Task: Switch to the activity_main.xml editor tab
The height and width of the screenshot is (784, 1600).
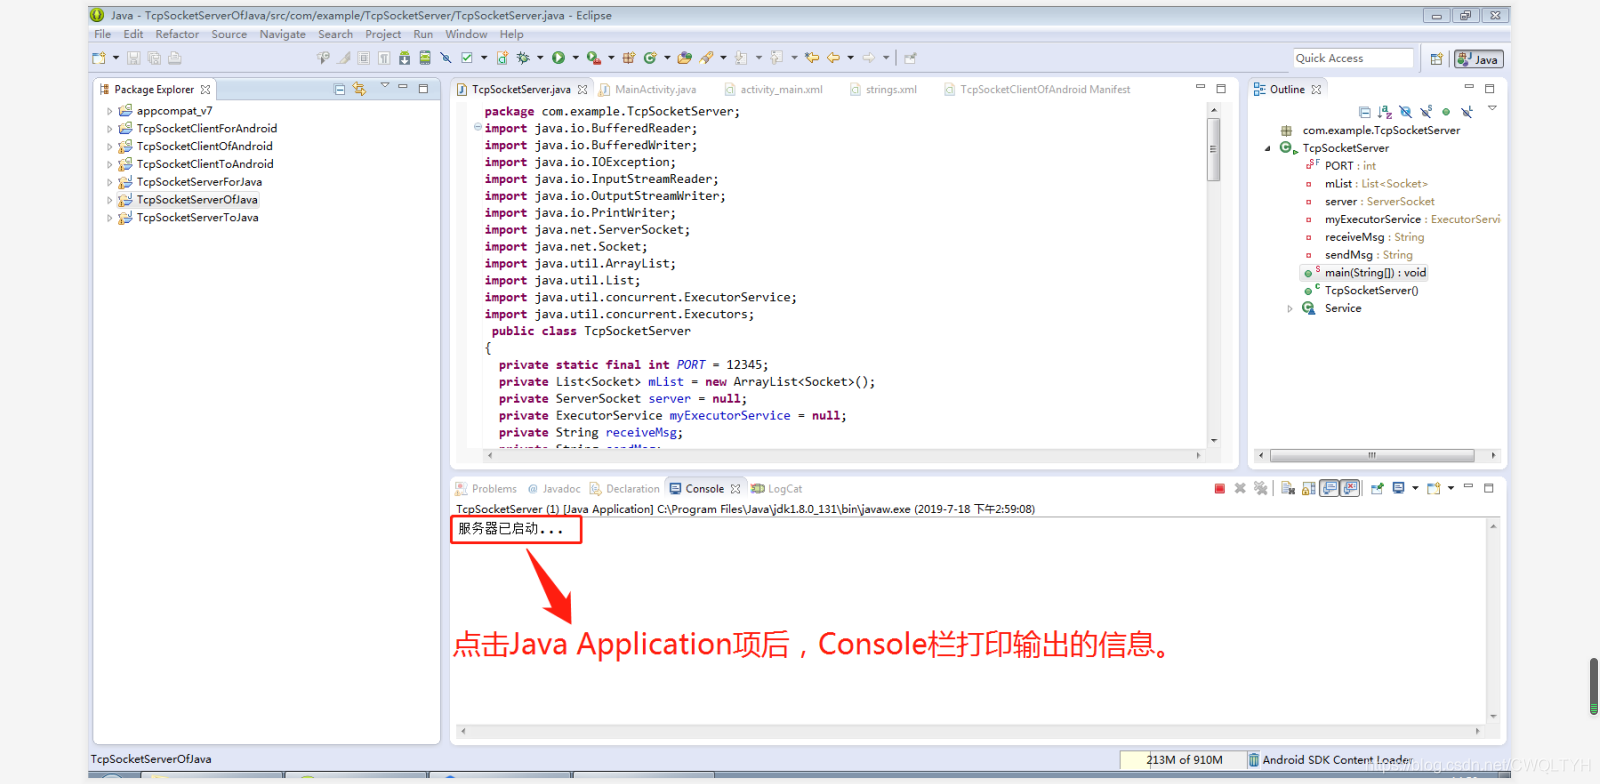Action: 773,89
